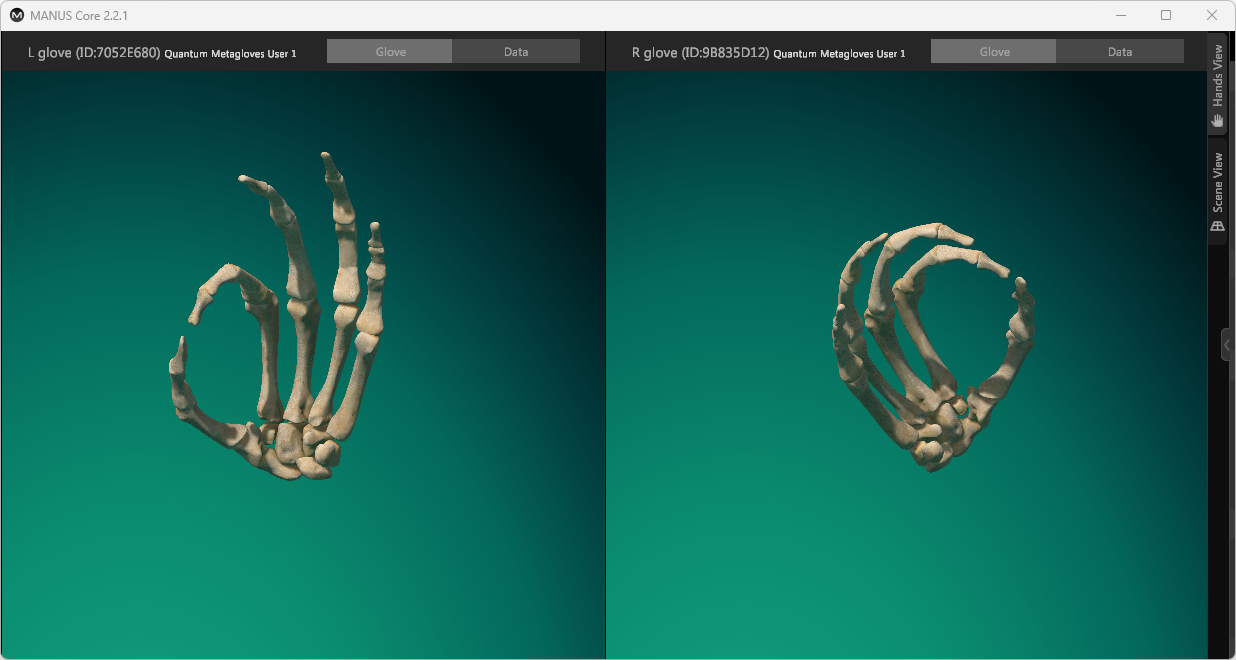The image size is (1236, 660).
Task: Click the MANUS logo in title bar
Action: pyautogui.click(x=17, y=15)
